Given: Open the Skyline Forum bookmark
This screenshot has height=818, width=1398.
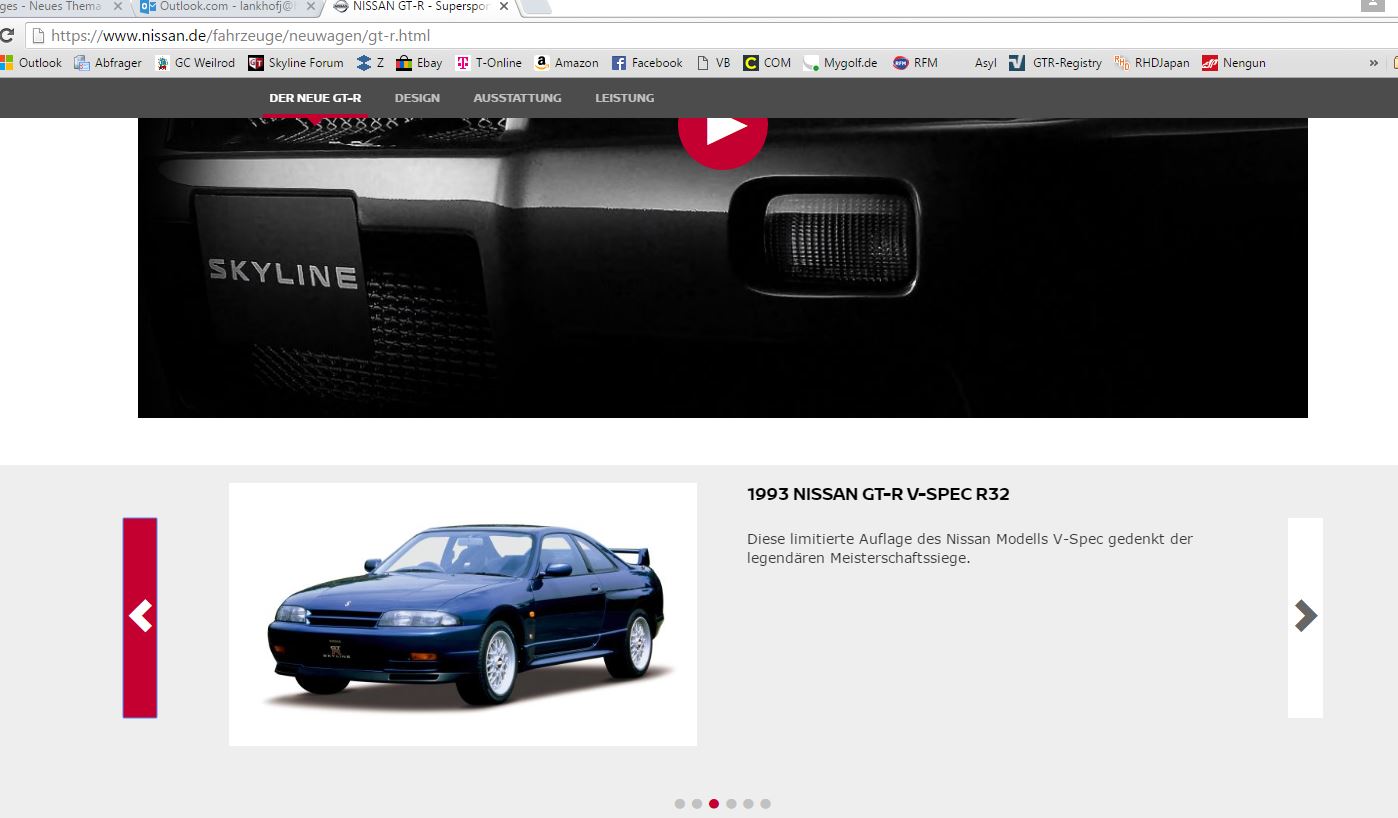Looking at the screenshot, I should click(x=296, y=62).
